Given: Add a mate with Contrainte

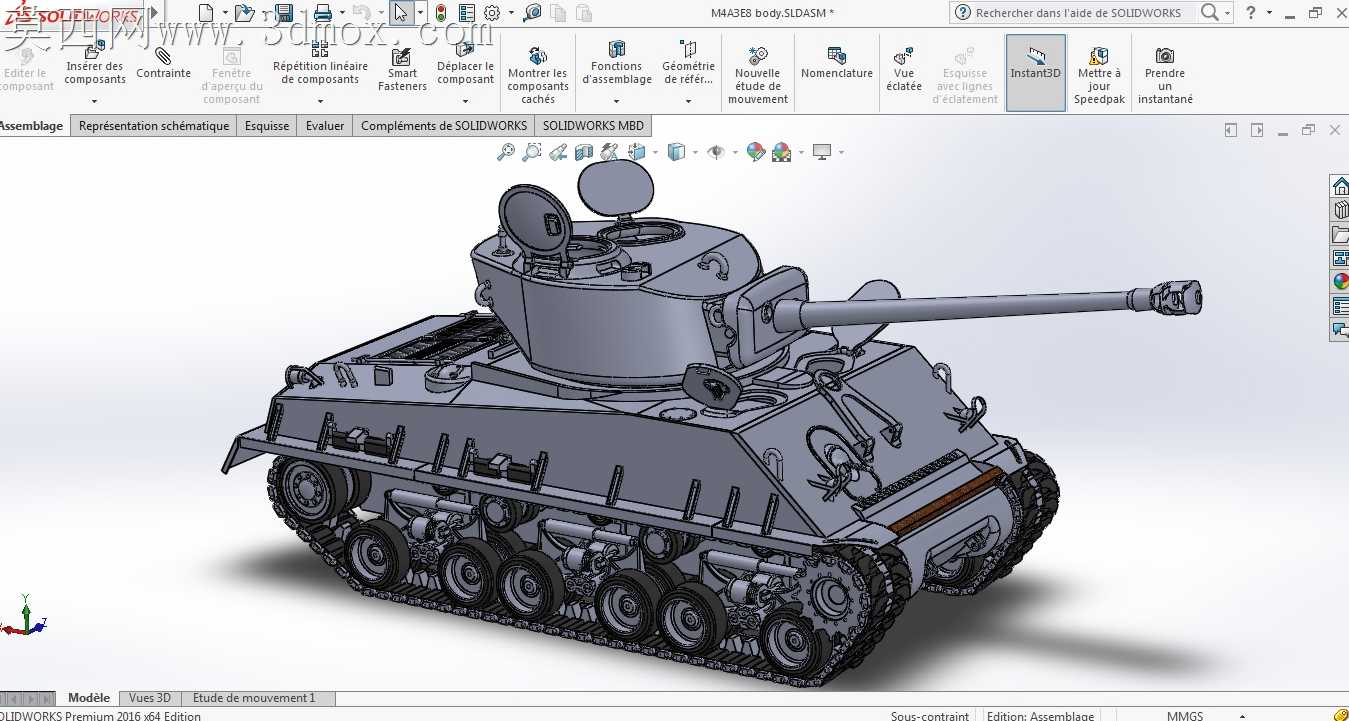Looking at the screenshot, I should tap(163, 62).
